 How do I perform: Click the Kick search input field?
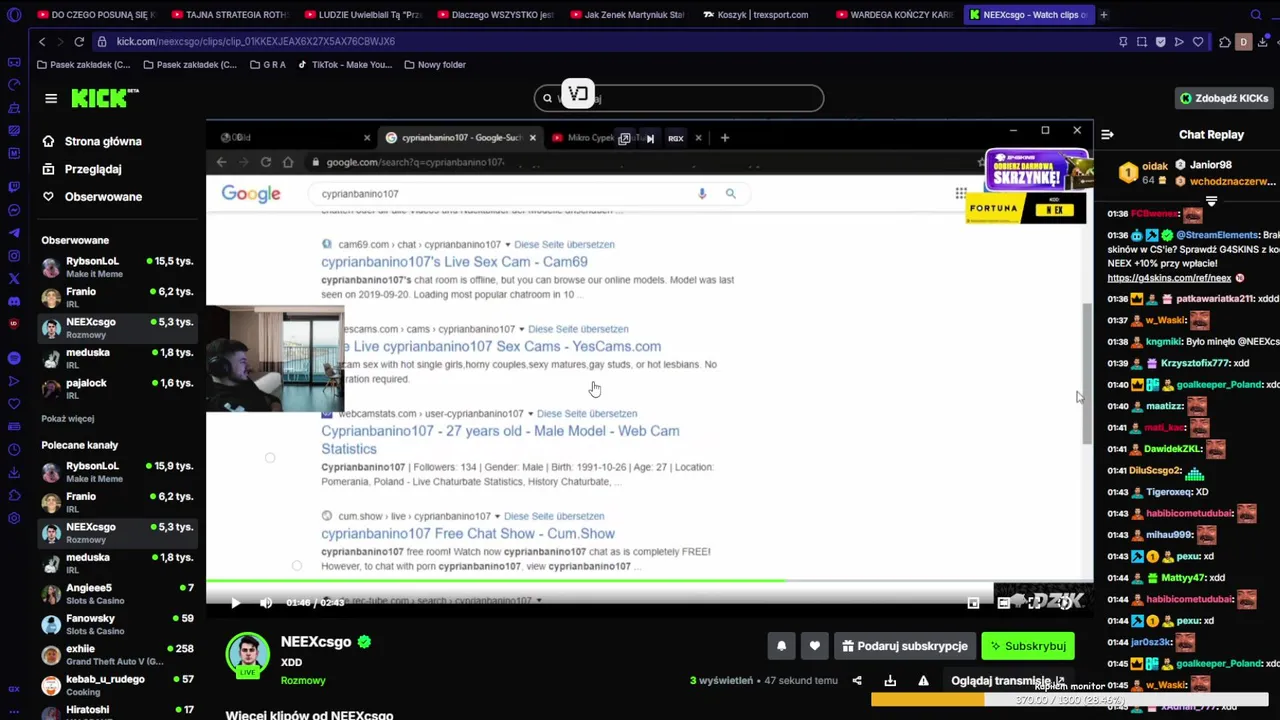(x=680, y=98)
